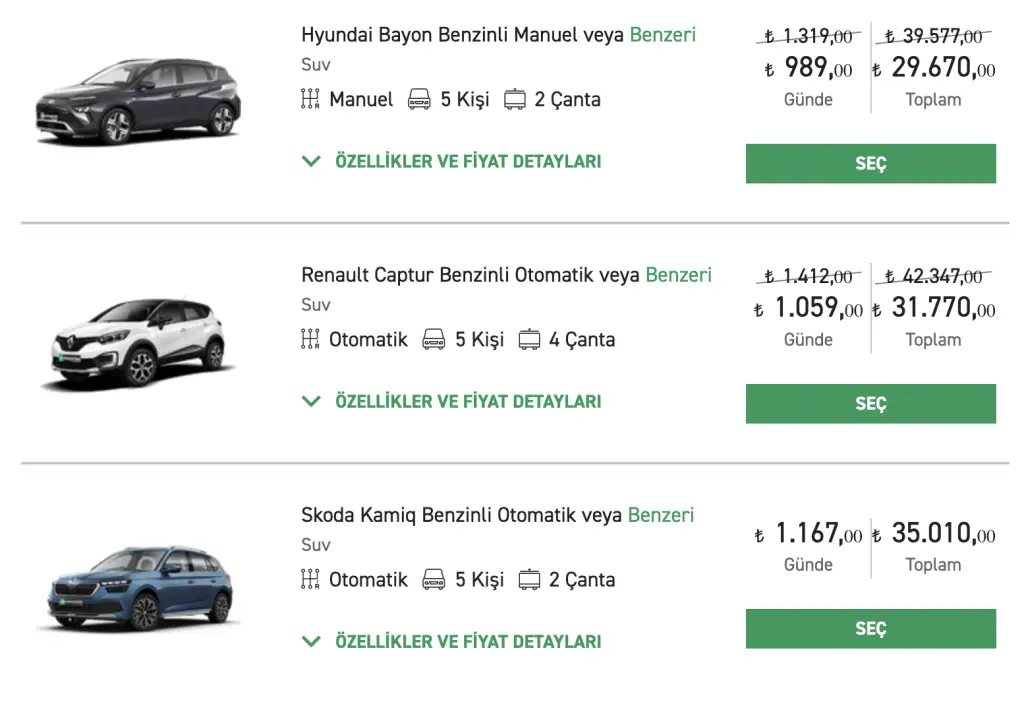Select the Skoda Kamiq with SEÇ button
The width and height of the screenshot is (1024, 702).
pyautogui.click(x=870, y=628)
